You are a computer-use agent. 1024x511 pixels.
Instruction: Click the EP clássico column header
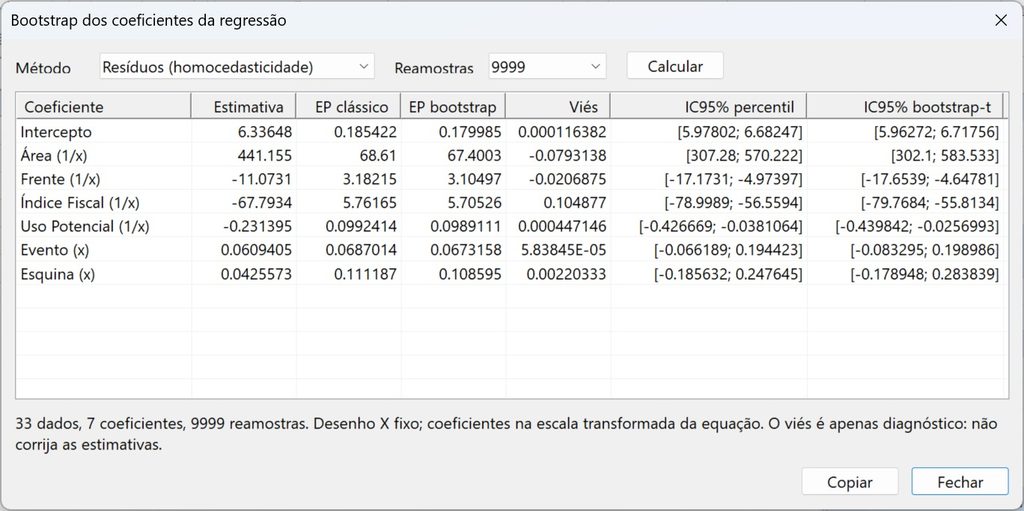(349, 107)
